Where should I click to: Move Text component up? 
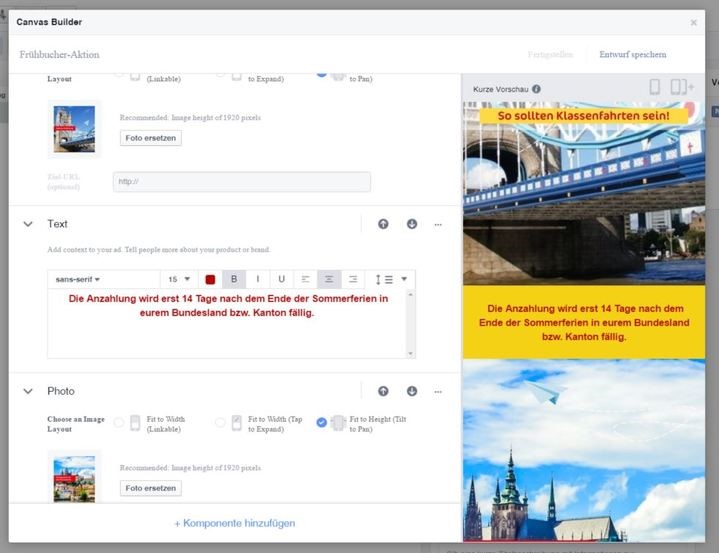pyautogui.click(x=383, y=224)
